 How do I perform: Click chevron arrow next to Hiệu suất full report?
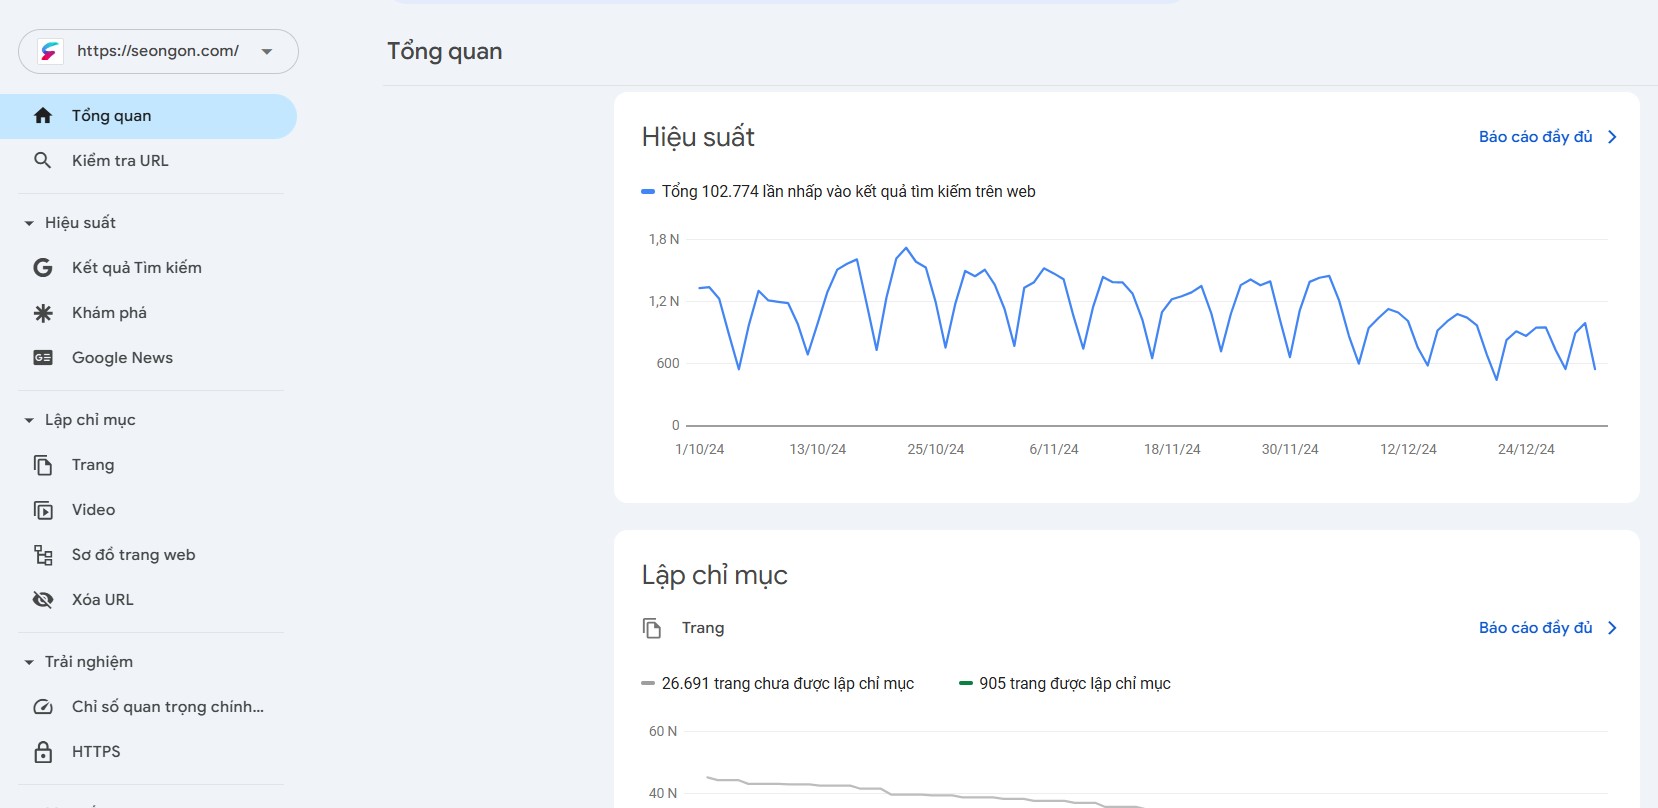click(x=1612, y=137)
